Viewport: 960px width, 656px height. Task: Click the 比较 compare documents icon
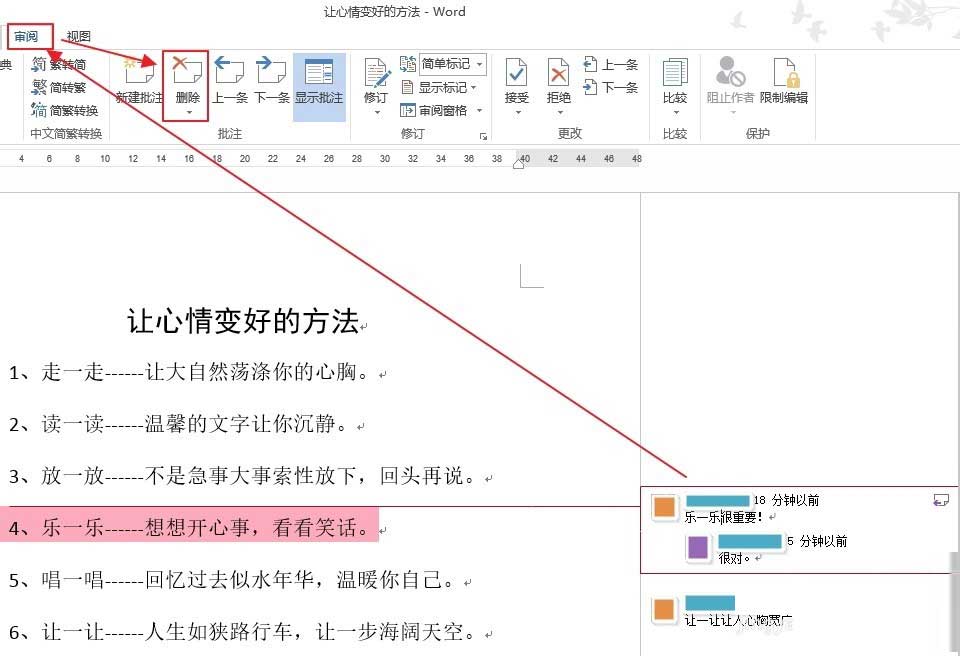(675, 72)
